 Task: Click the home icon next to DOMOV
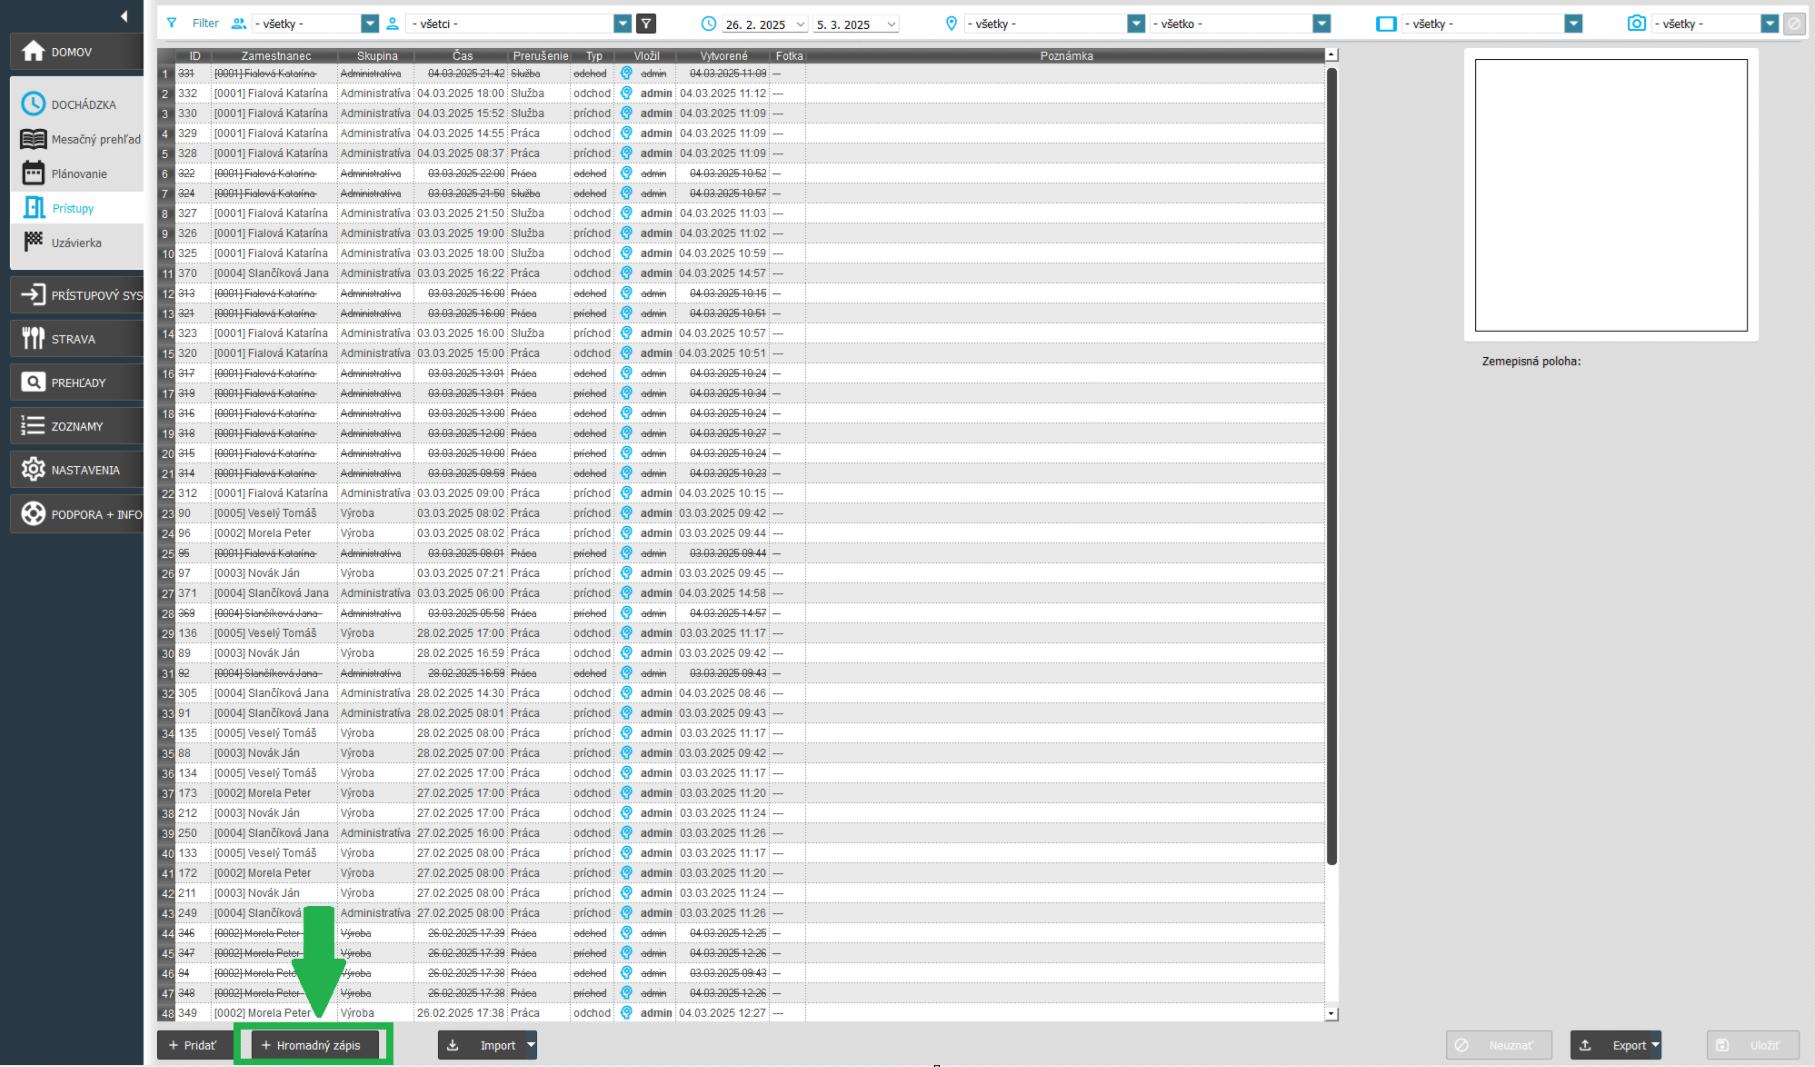click(x=33, y=52)
